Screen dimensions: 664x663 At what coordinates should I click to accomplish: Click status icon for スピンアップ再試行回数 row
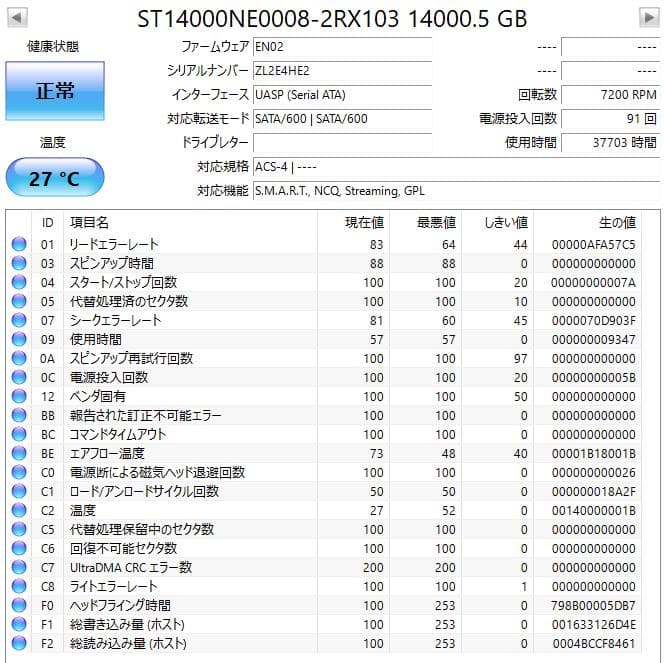click(x=19, y=358)
